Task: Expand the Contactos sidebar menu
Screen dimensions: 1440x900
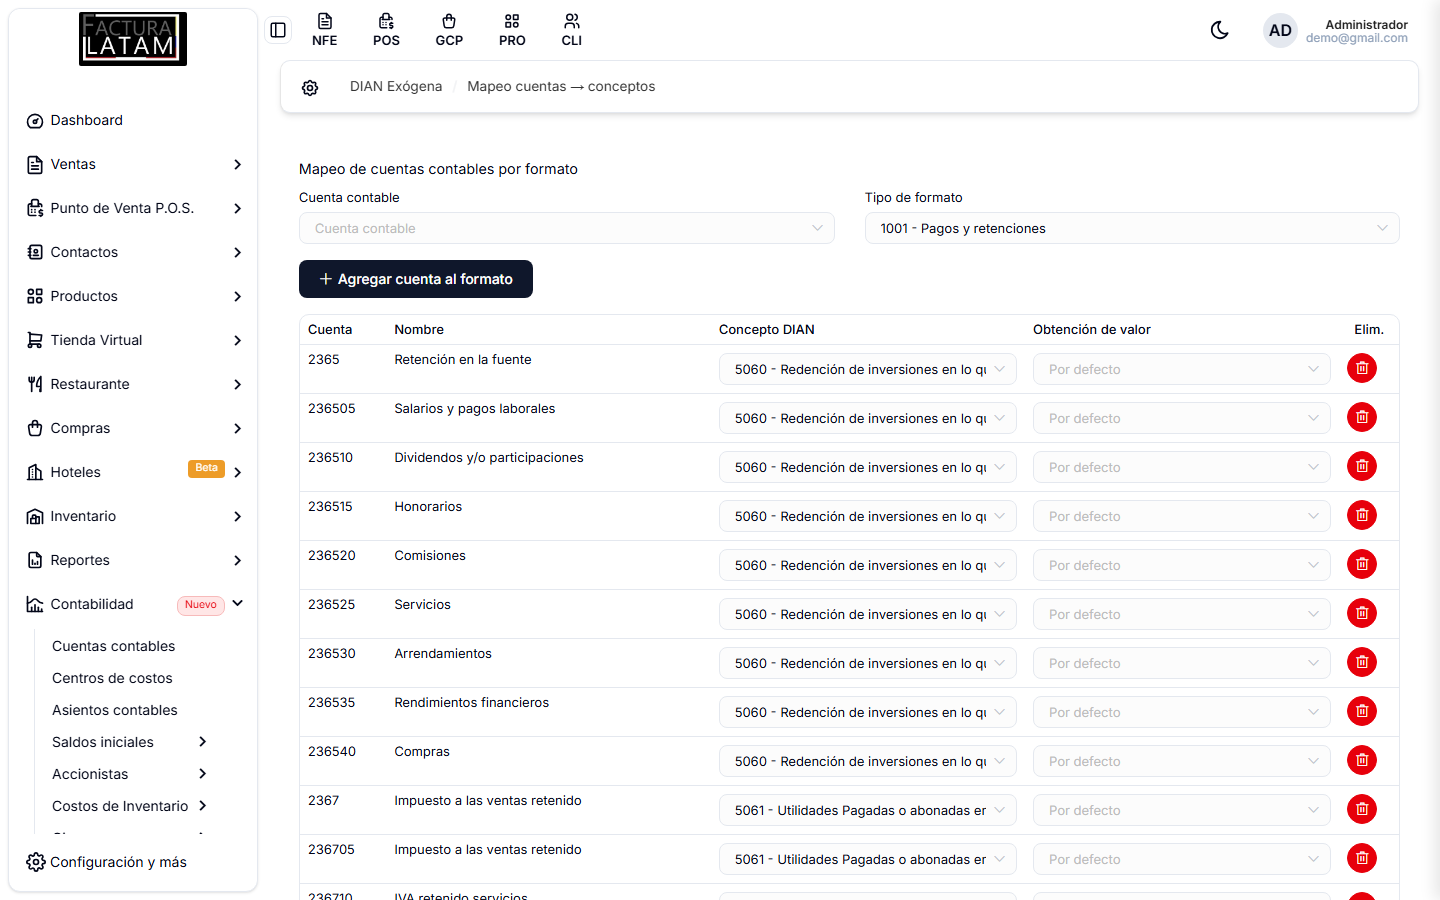Action: [x=133, y=252]
